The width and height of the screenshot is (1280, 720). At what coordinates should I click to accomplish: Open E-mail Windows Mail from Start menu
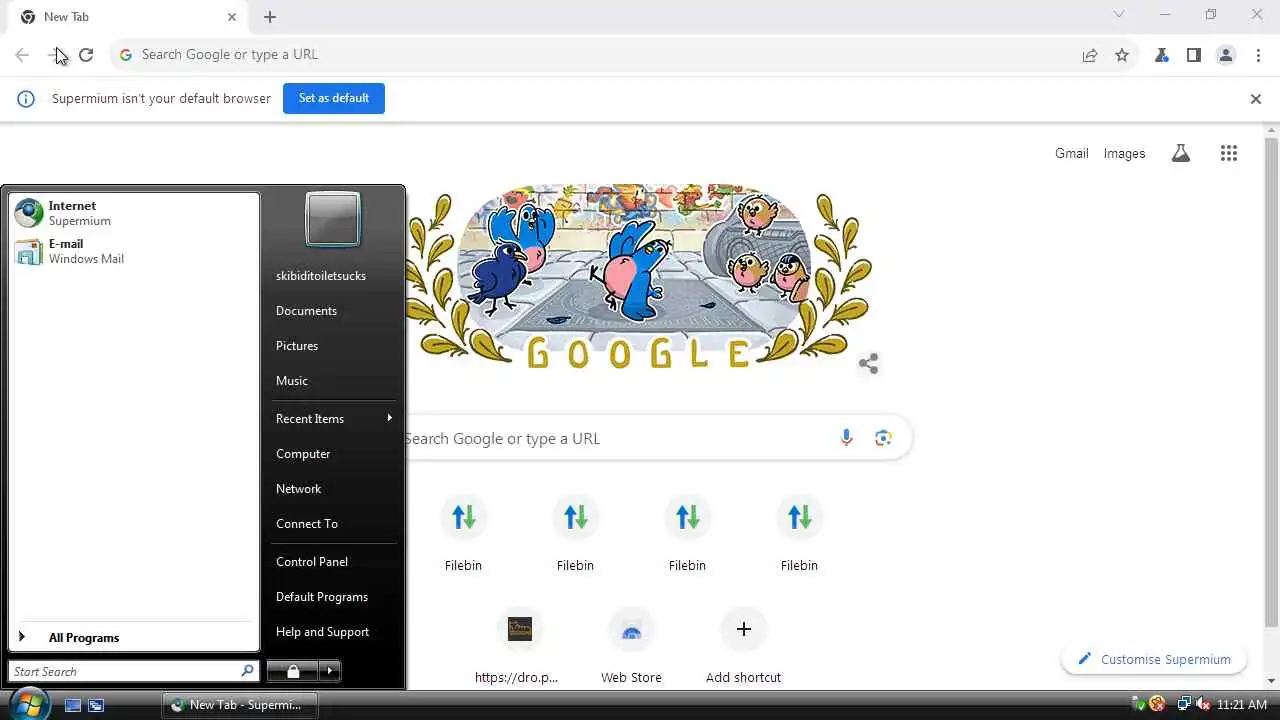point(133,251)
